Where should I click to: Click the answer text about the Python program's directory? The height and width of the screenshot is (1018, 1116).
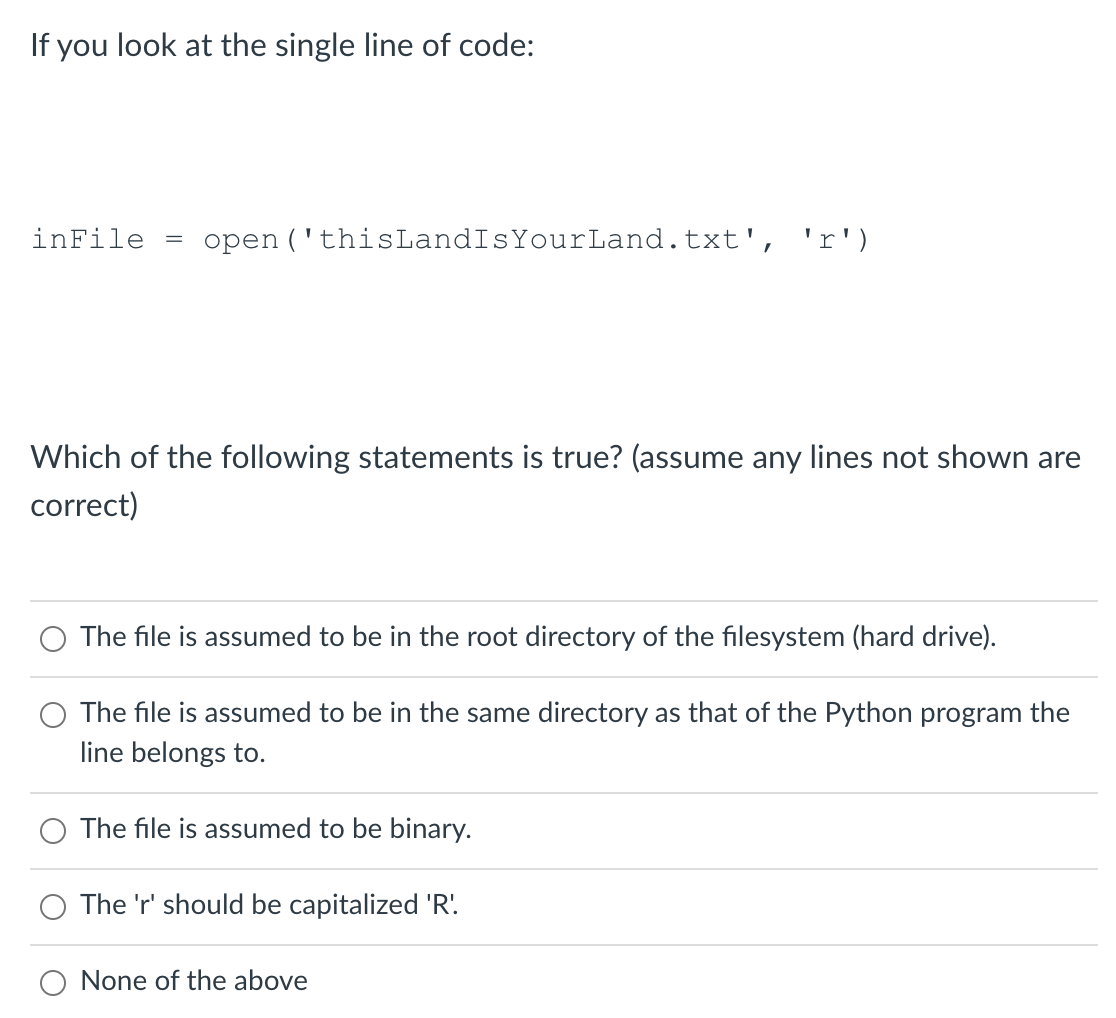click(x=575, y=712)
